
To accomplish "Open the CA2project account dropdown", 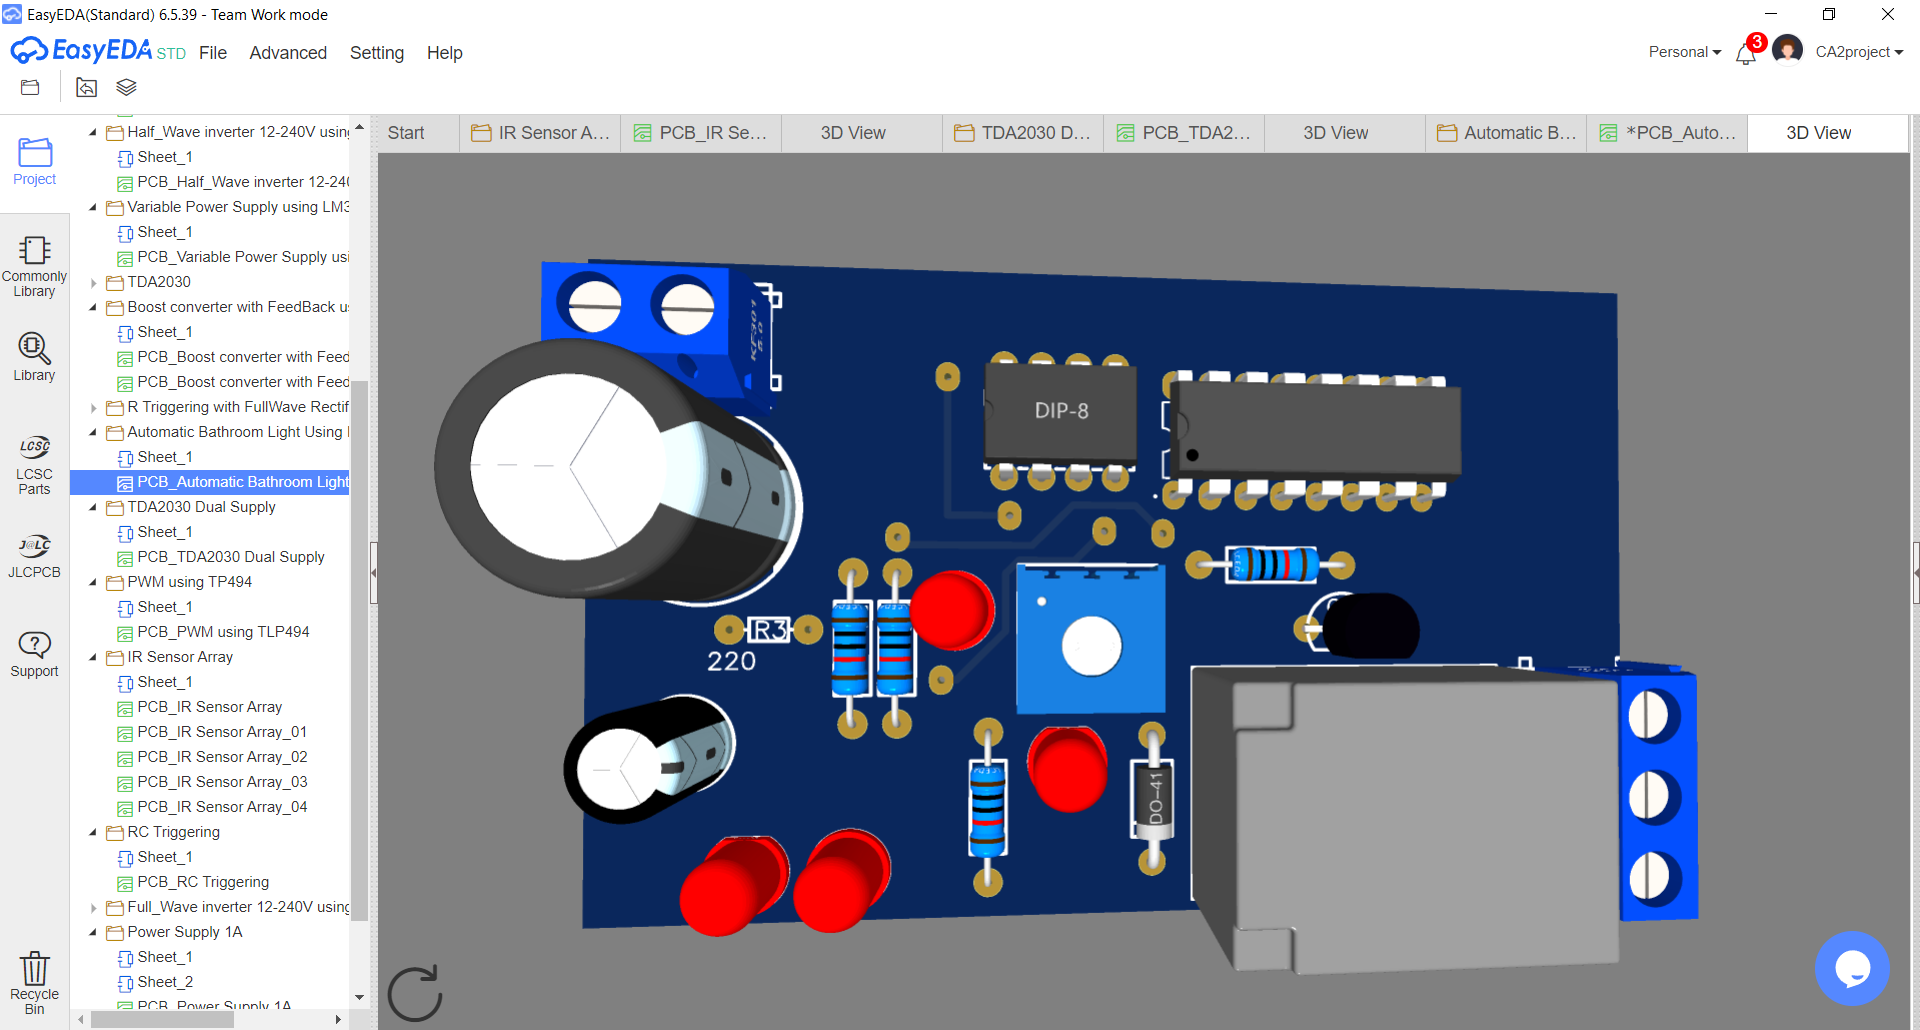I will [1859, 52].
